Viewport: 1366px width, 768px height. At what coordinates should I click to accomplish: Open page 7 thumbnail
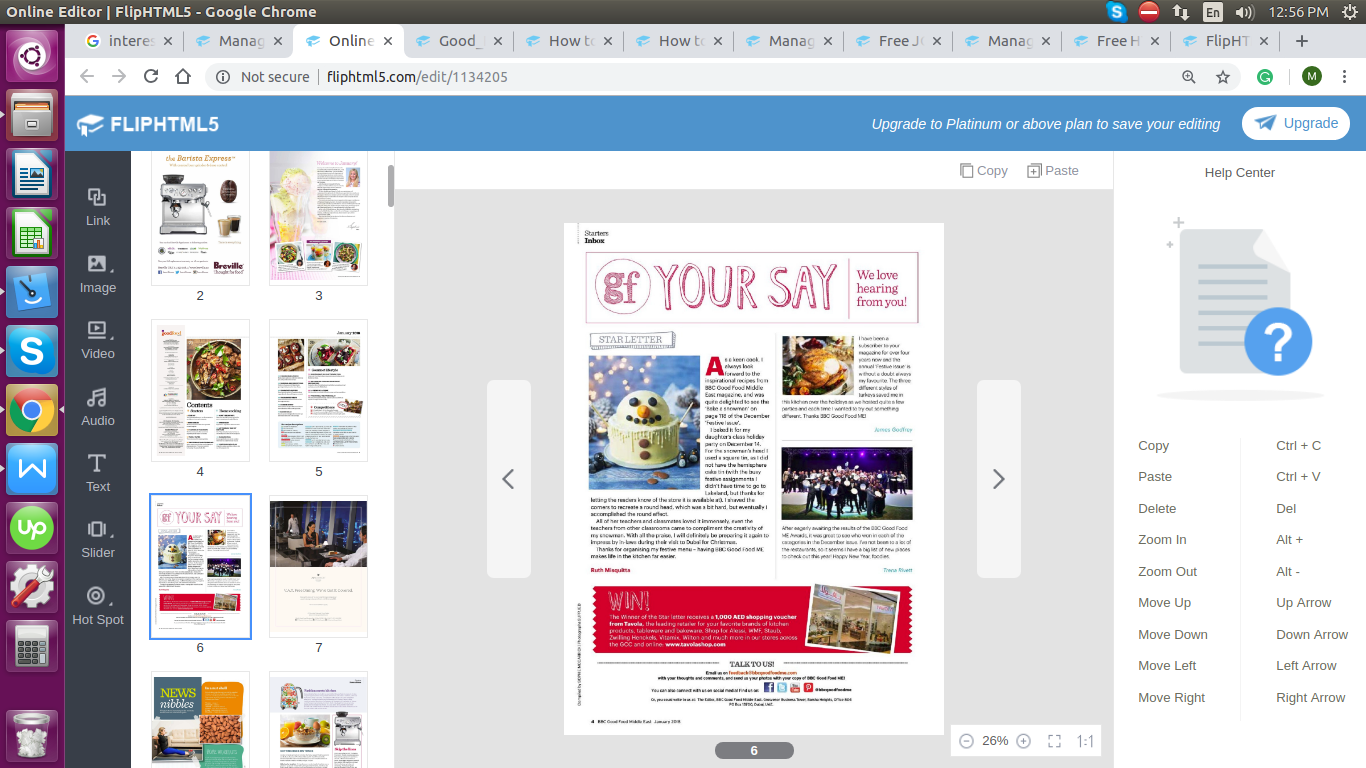tap(318, 566)
